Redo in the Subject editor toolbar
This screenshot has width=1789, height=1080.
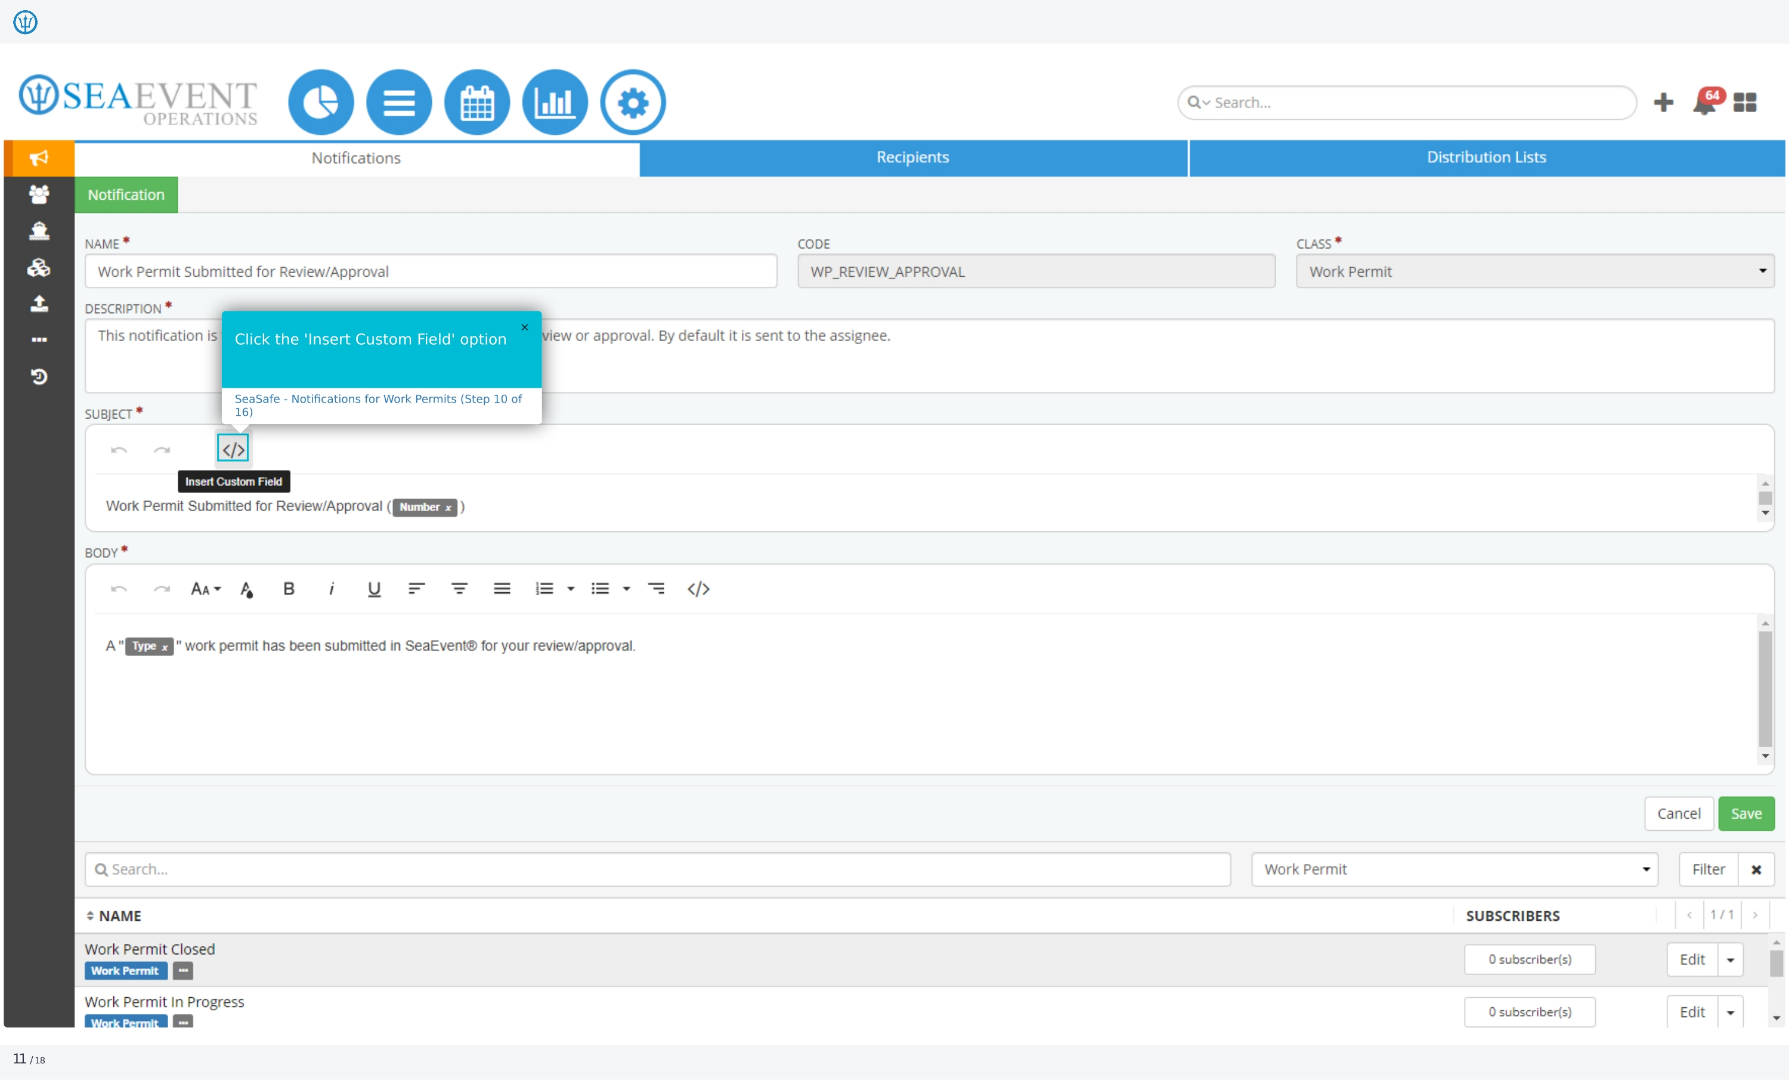point(162,450)
